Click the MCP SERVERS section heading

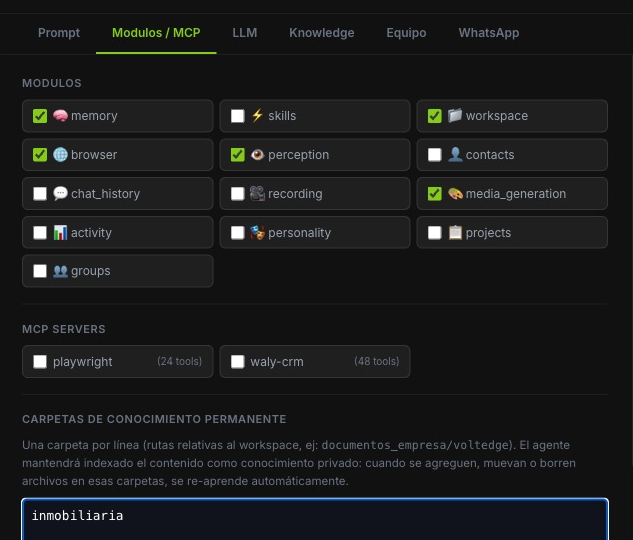(64, 329)
